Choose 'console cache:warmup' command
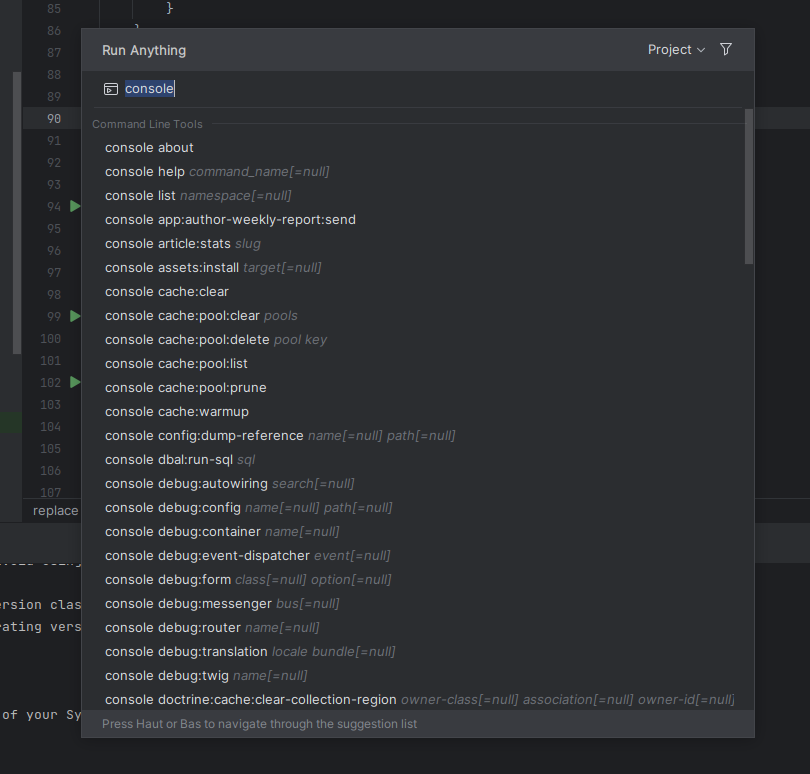 click(x=418, y=412)
